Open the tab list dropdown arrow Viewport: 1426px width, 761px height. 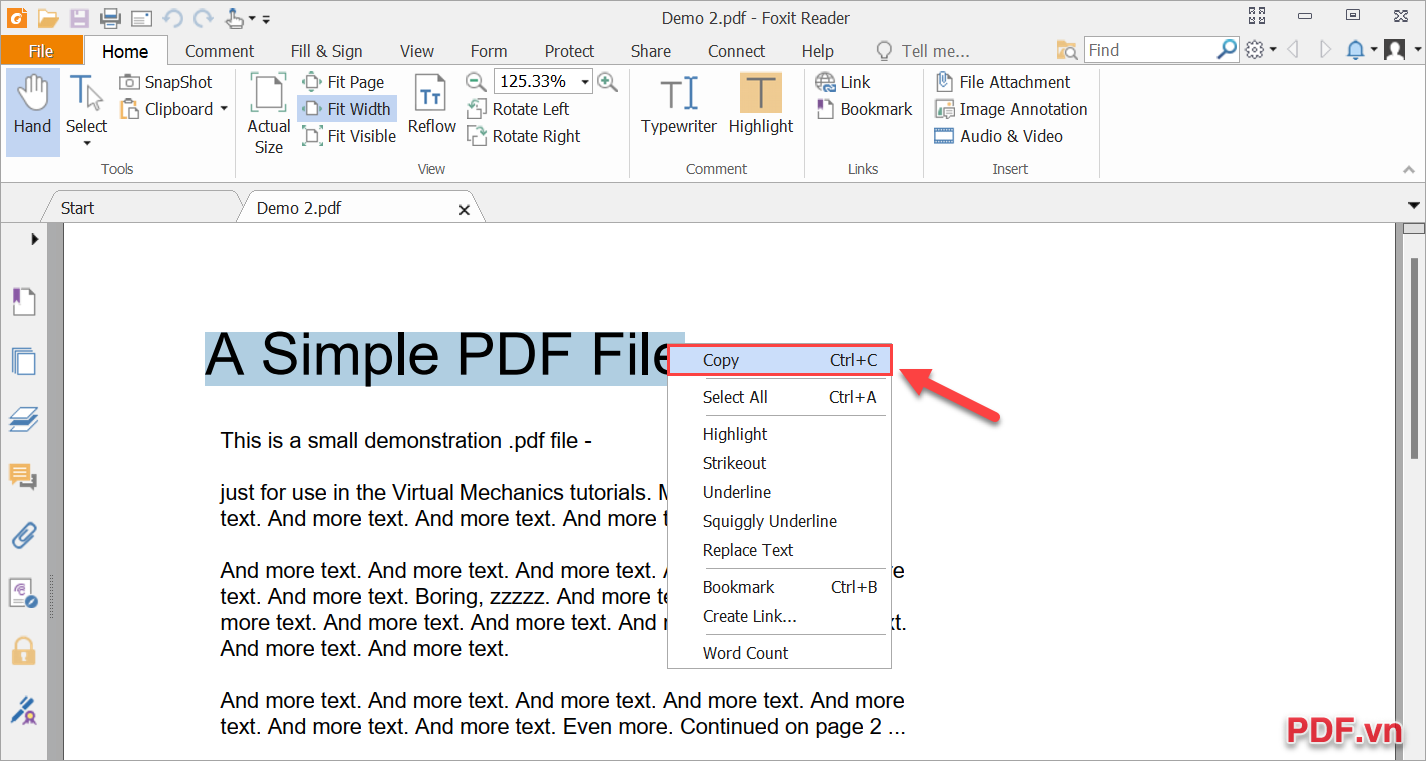coord(1414,206)
